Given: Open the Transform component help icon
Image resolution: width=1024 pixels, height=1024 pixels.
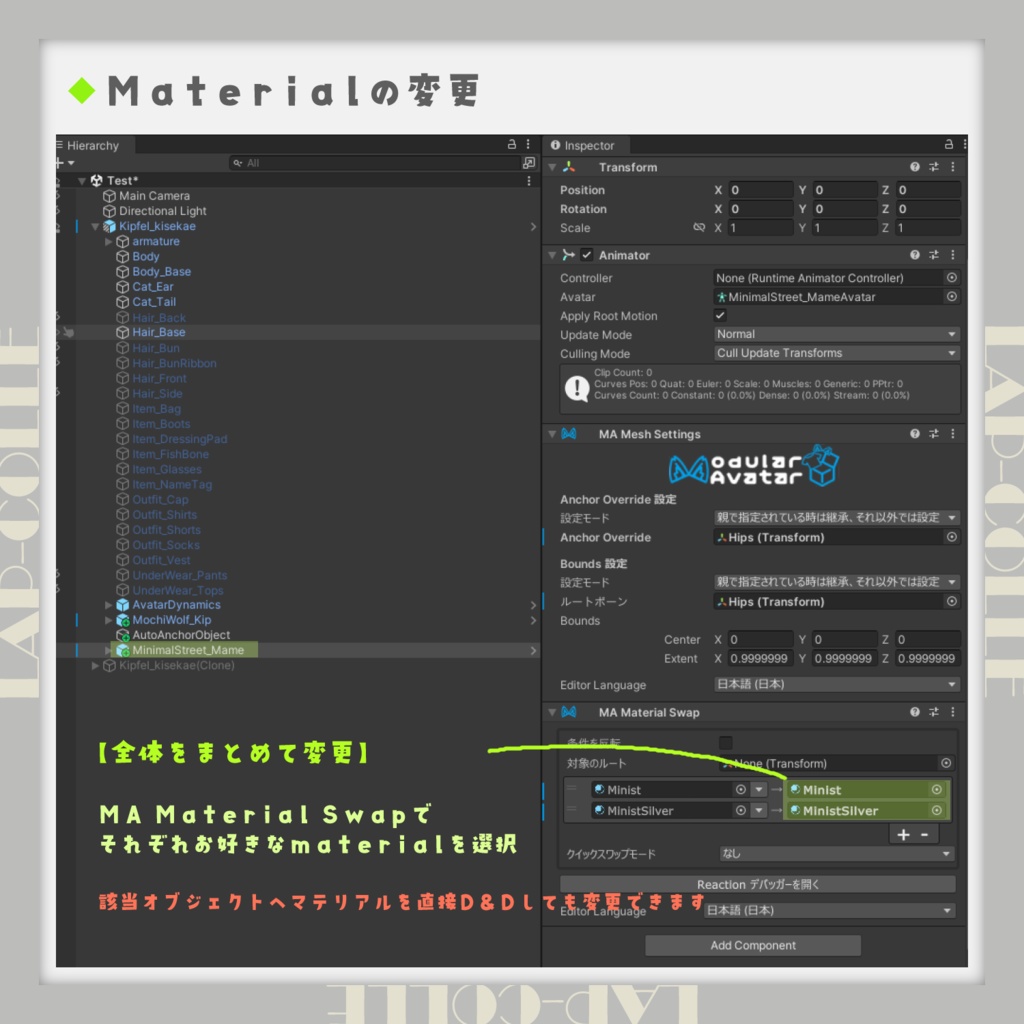Looking at the screenshot, I should 915,167.
